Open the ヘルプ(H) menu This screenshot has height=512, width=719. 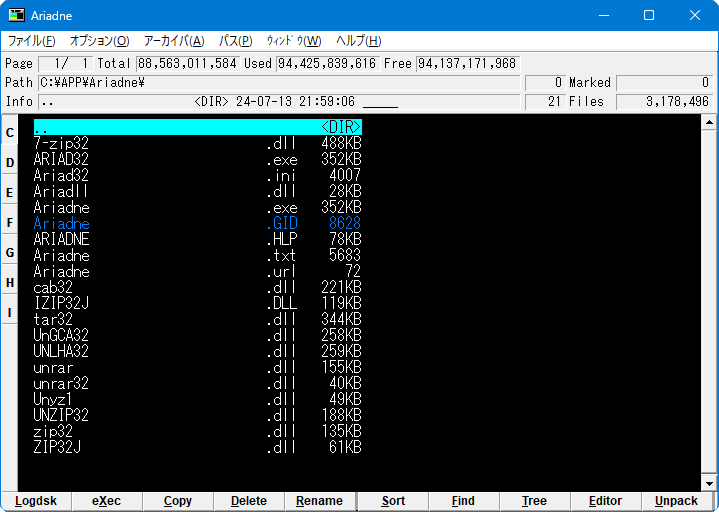tap(359, 41)
